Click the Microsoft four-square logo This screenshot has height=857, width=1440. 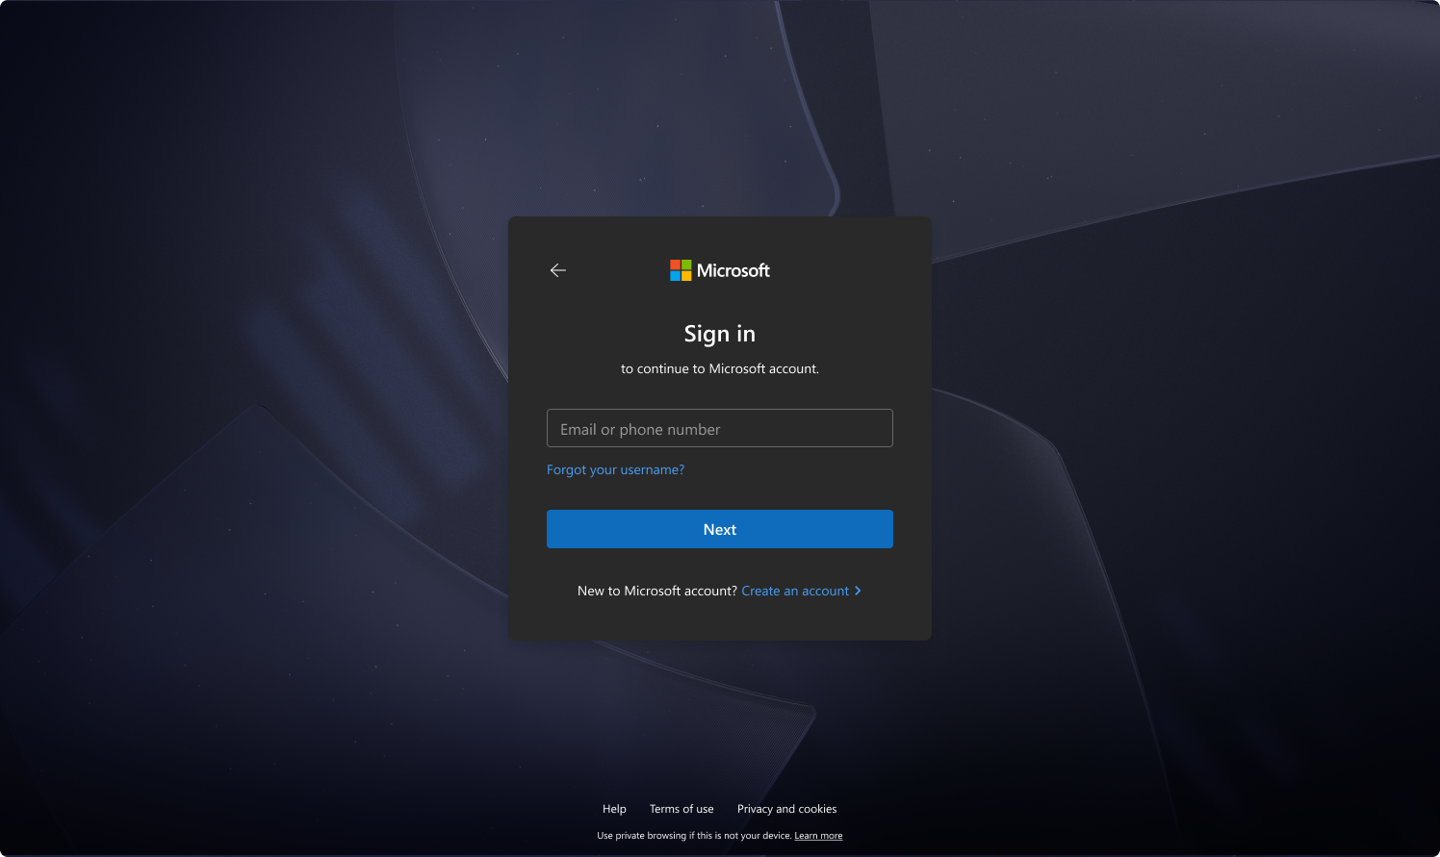(x=680, y=270)
